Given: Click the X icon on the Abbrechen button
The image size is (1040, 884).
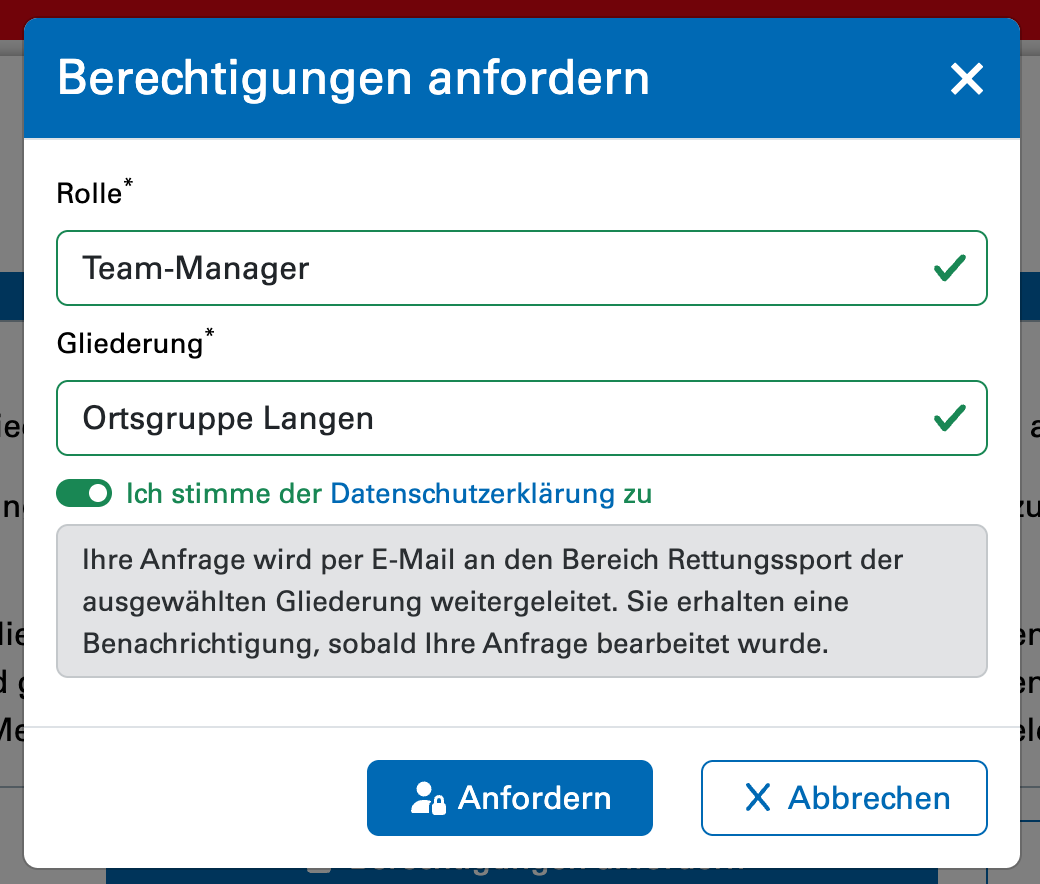Looking at the screenshot, I should pyautogui.click(x=758, y=798).
